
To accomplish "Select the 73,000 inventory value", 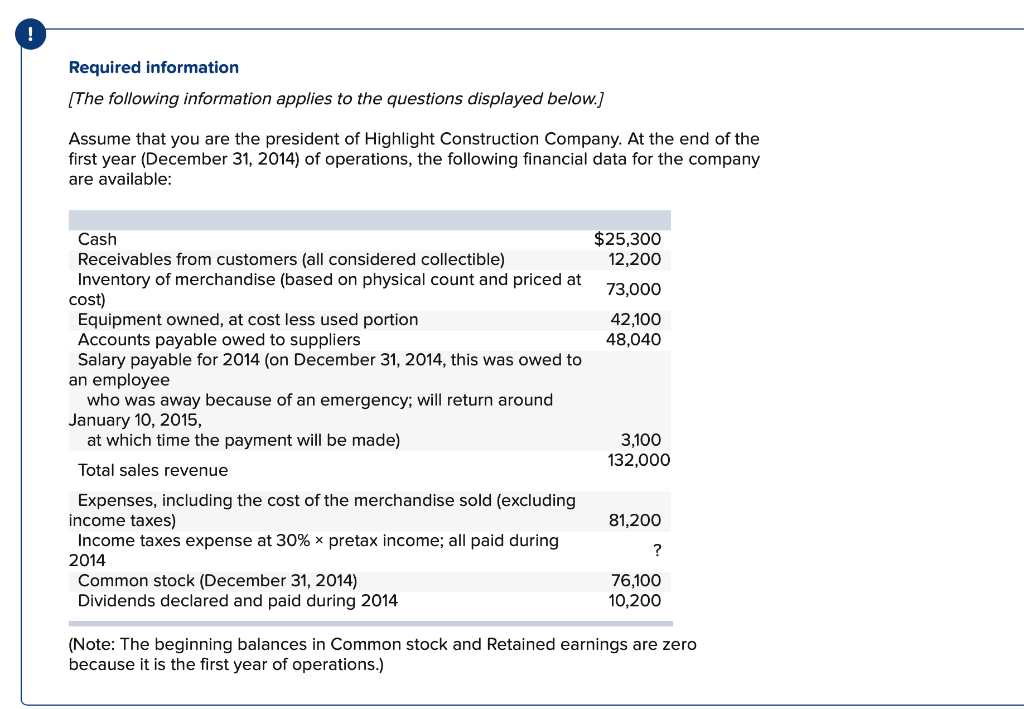I will pyautogui.click(x=633, y=289).
